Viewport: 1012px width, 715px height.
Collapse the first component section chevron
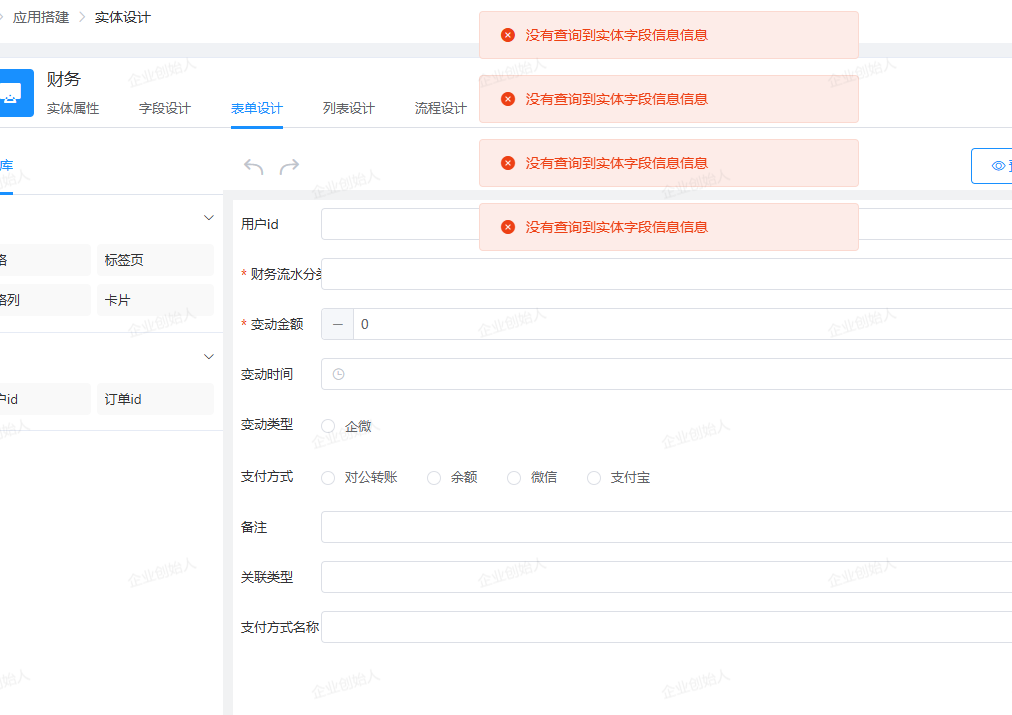[x=209, y=218]
